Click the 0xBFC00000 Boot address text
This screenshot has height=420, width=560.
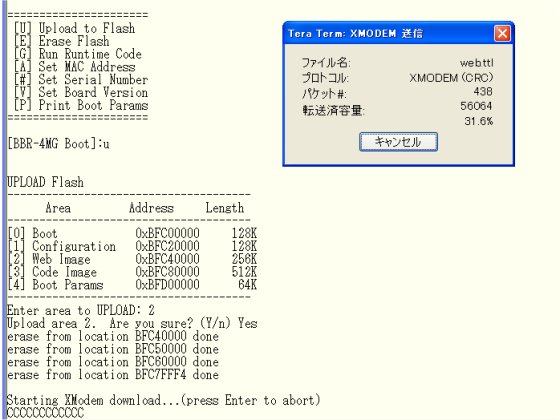coord(167,233)
